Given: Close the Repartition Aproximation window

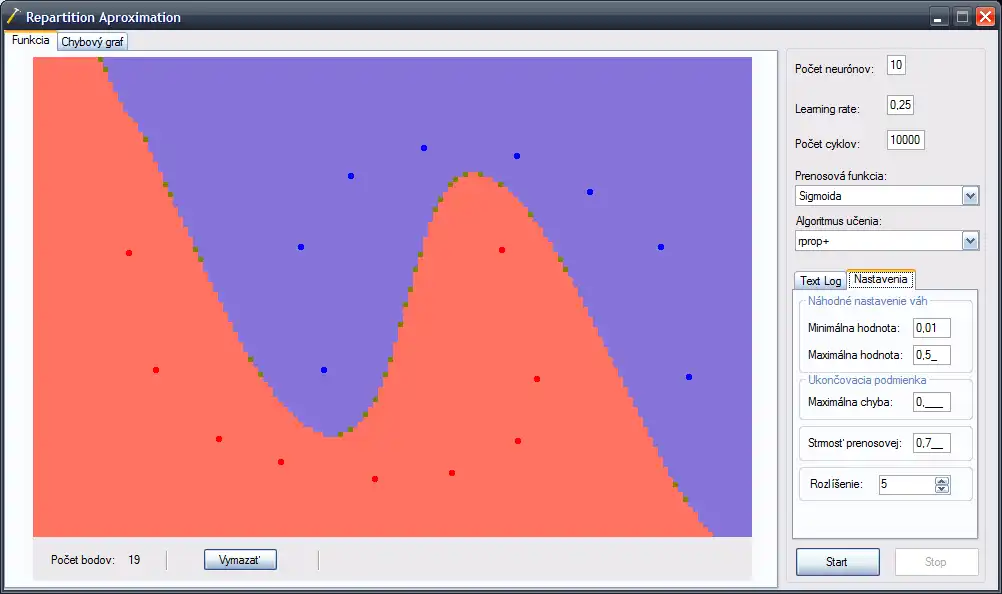Looking at the screenshot, I should [985, 17].
